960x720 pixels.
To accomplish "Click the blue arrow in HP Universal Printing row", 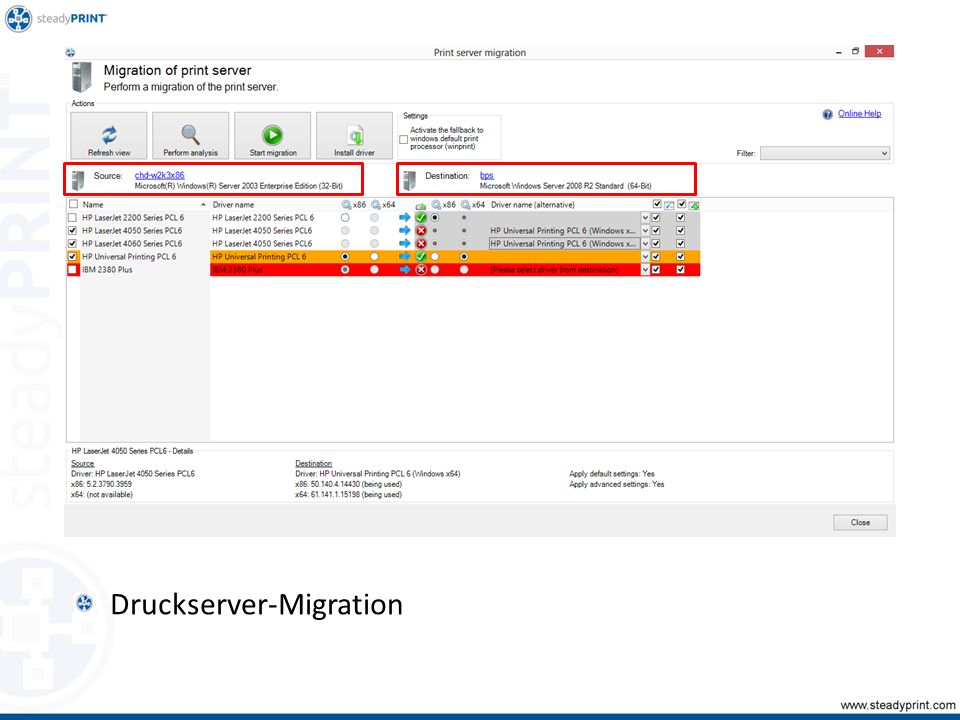I will click(405, 257).
